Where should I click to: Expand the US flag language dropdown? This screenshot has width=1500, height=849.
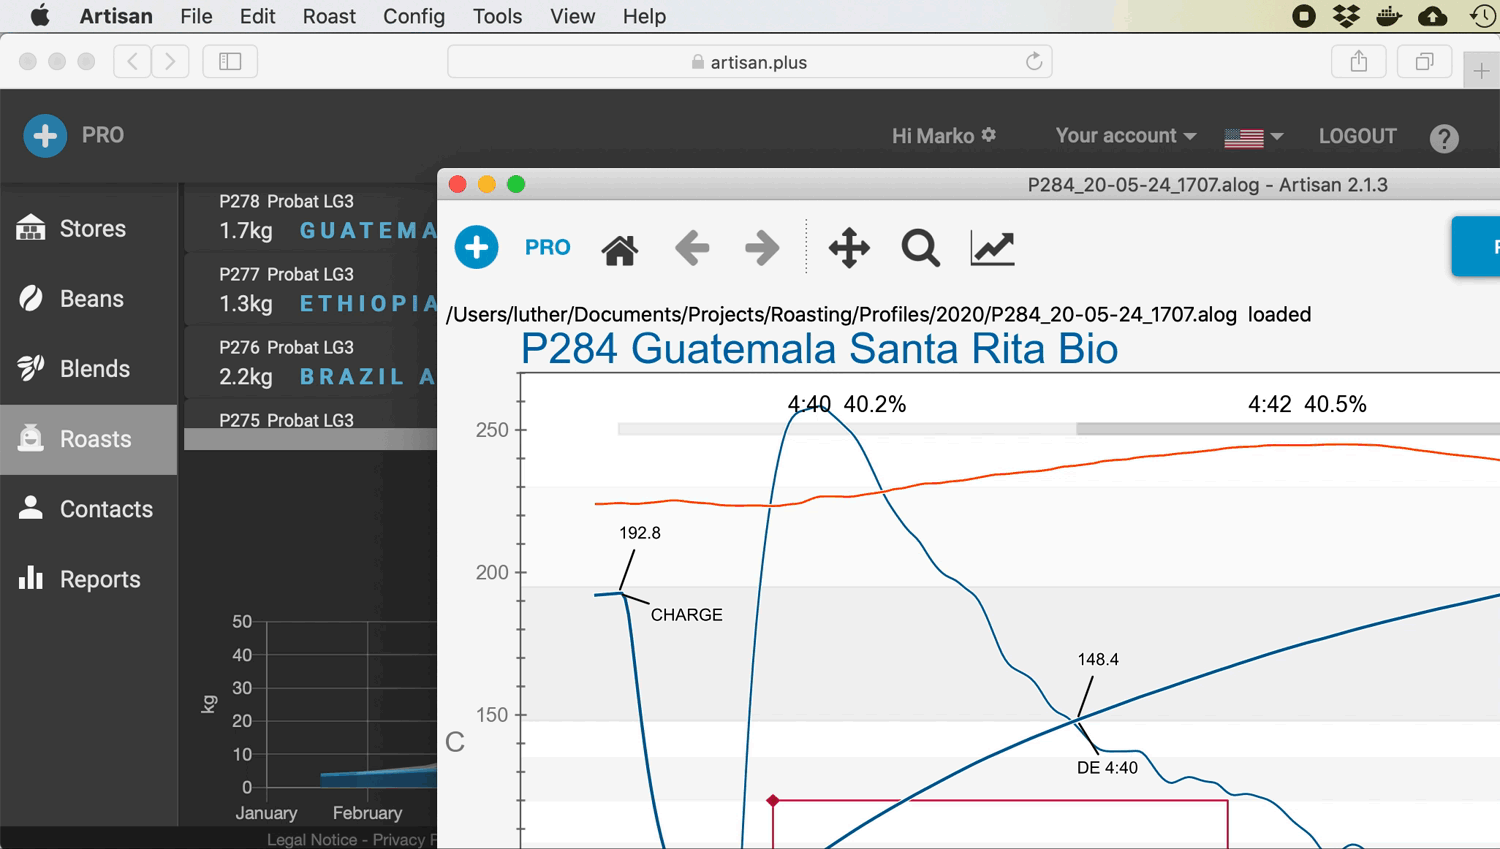1254,137
